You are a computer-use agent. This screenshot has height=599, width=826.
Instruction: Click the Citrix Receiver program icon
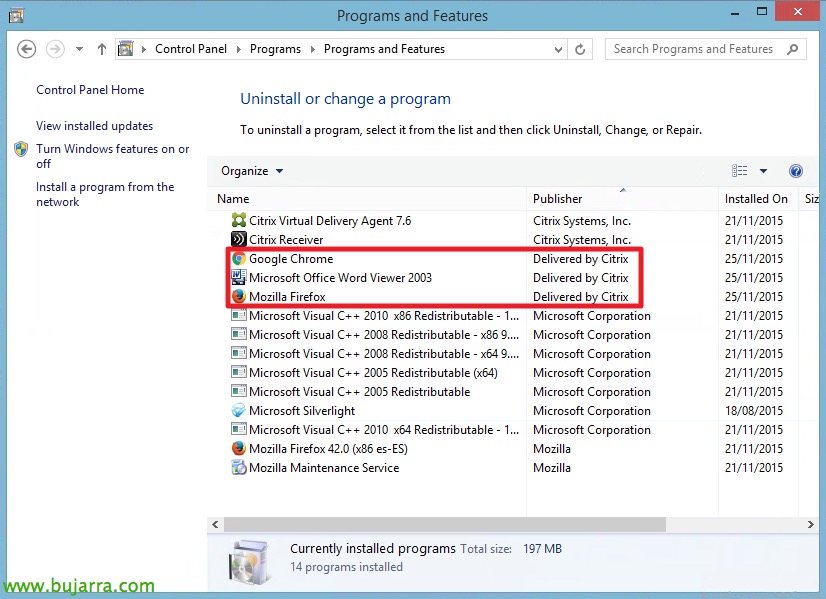click(239, 239)
